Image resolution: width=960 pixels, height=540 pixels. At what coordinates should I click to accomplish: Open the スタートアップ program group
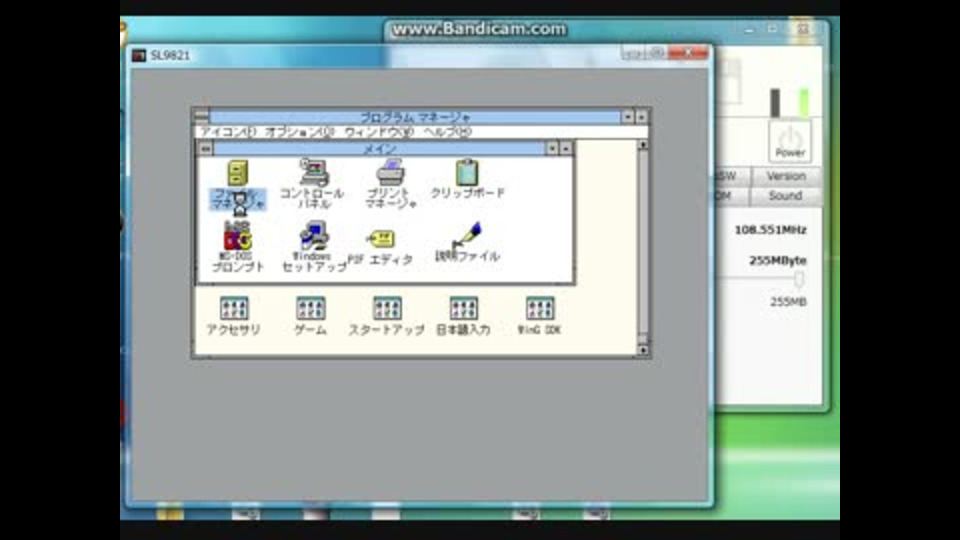[x=387, y=316]
